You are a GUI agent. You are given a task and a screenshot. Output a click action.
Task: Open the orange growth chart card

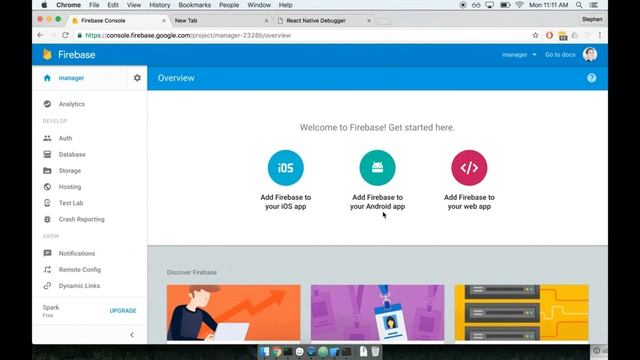[233, 313]
